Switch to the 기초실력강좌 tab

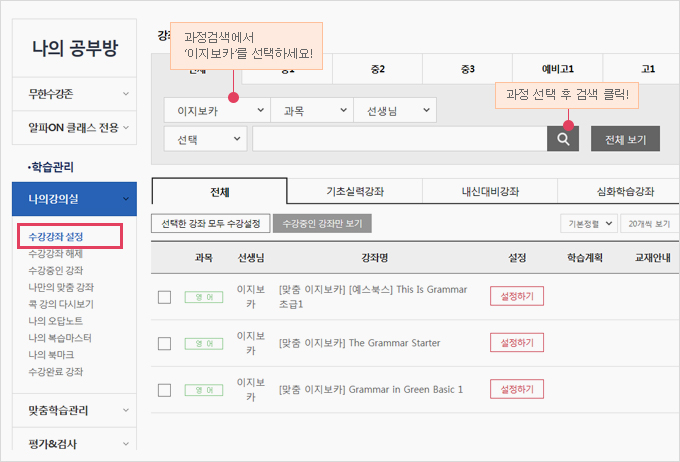pyautogui.click(x=355, y=192)
